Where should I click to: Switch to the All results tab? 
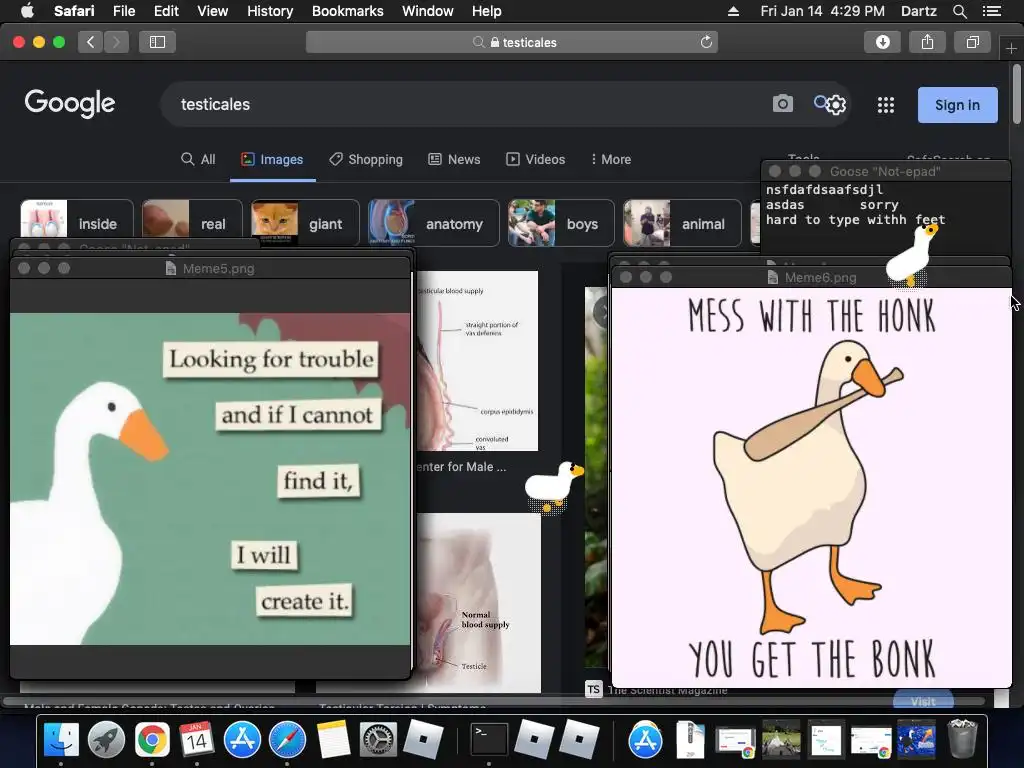point(198,159)
